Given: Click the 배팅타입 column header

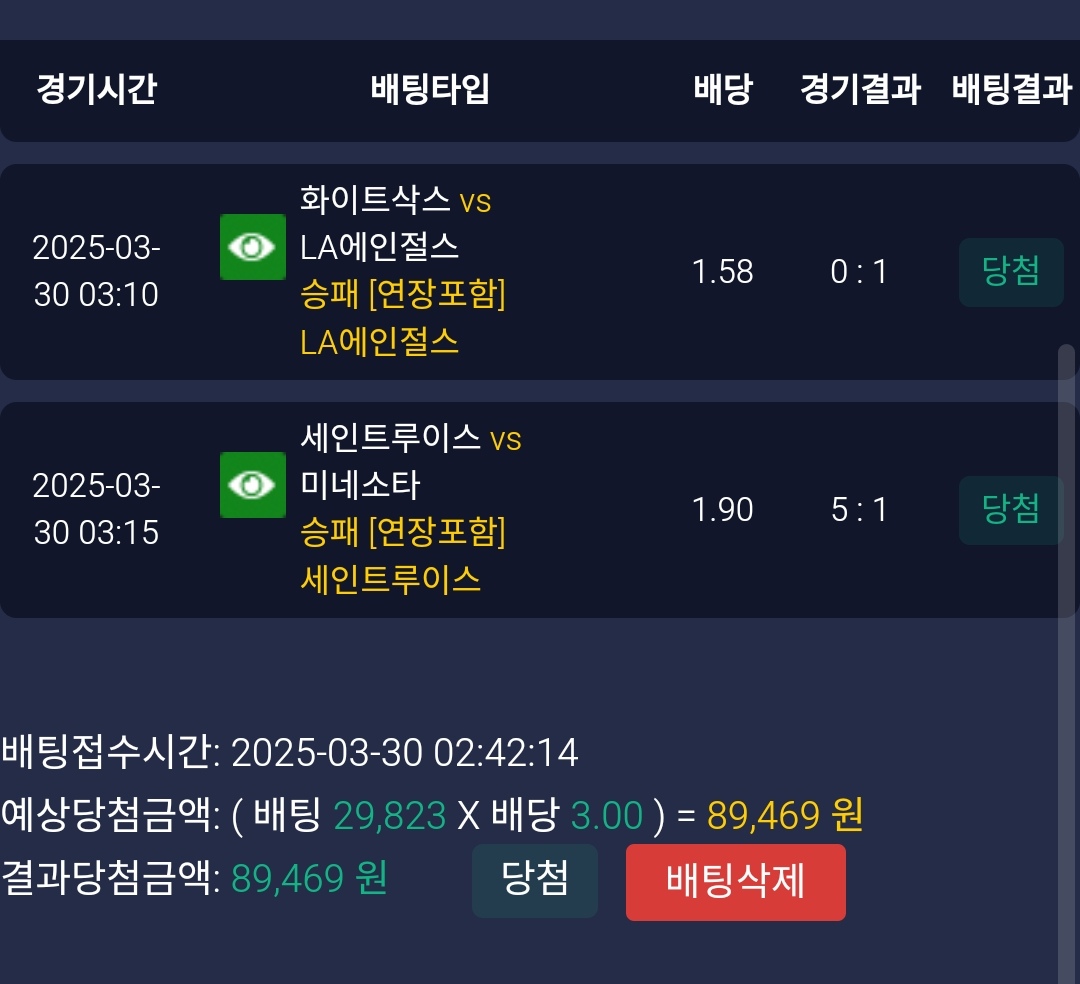Looking at the screenshot, I should point(430,90).
